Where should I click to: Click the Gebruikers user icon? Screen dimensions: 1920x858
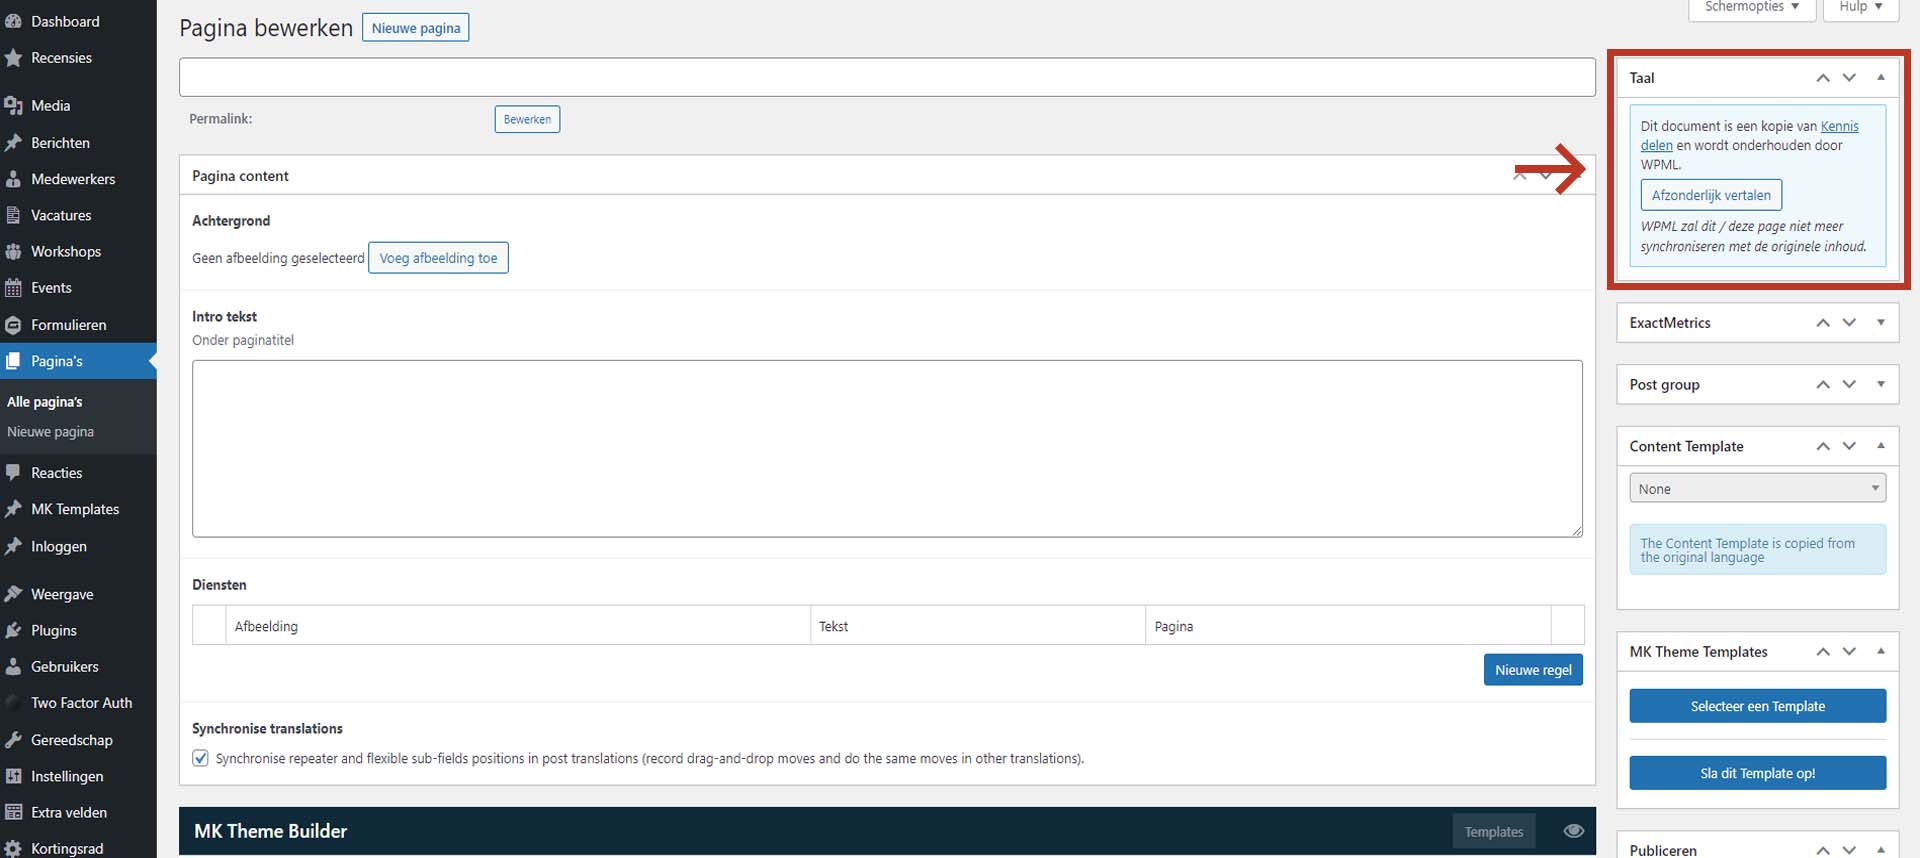13,666
